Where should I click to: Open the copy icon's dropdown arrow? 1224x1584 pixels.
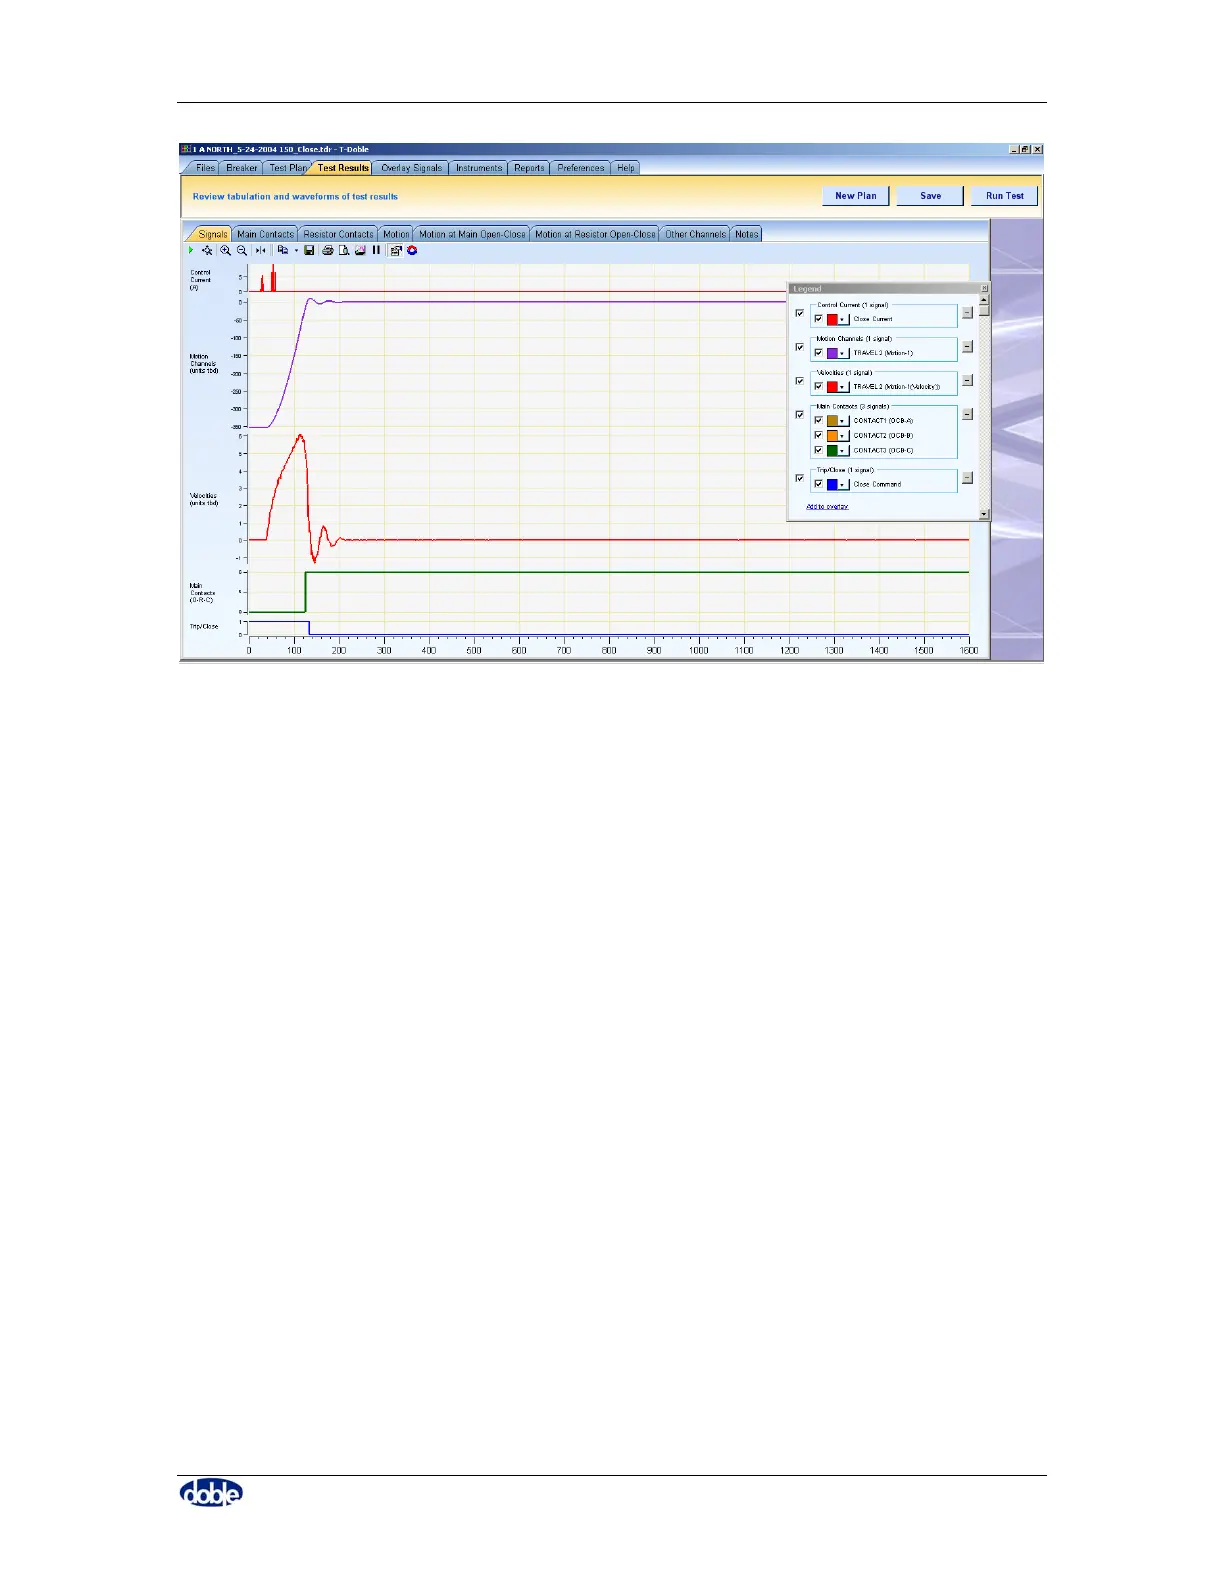296,250
